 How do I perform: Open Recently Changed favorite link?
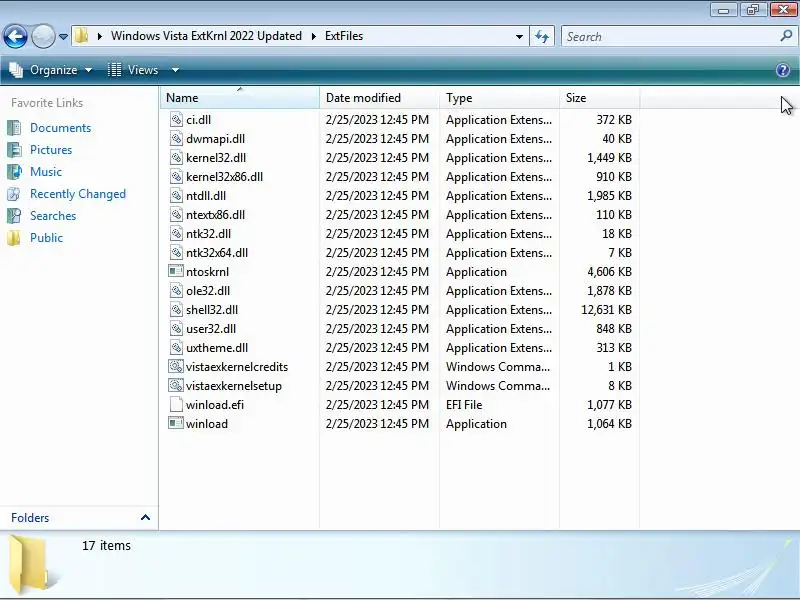[78, 194]
